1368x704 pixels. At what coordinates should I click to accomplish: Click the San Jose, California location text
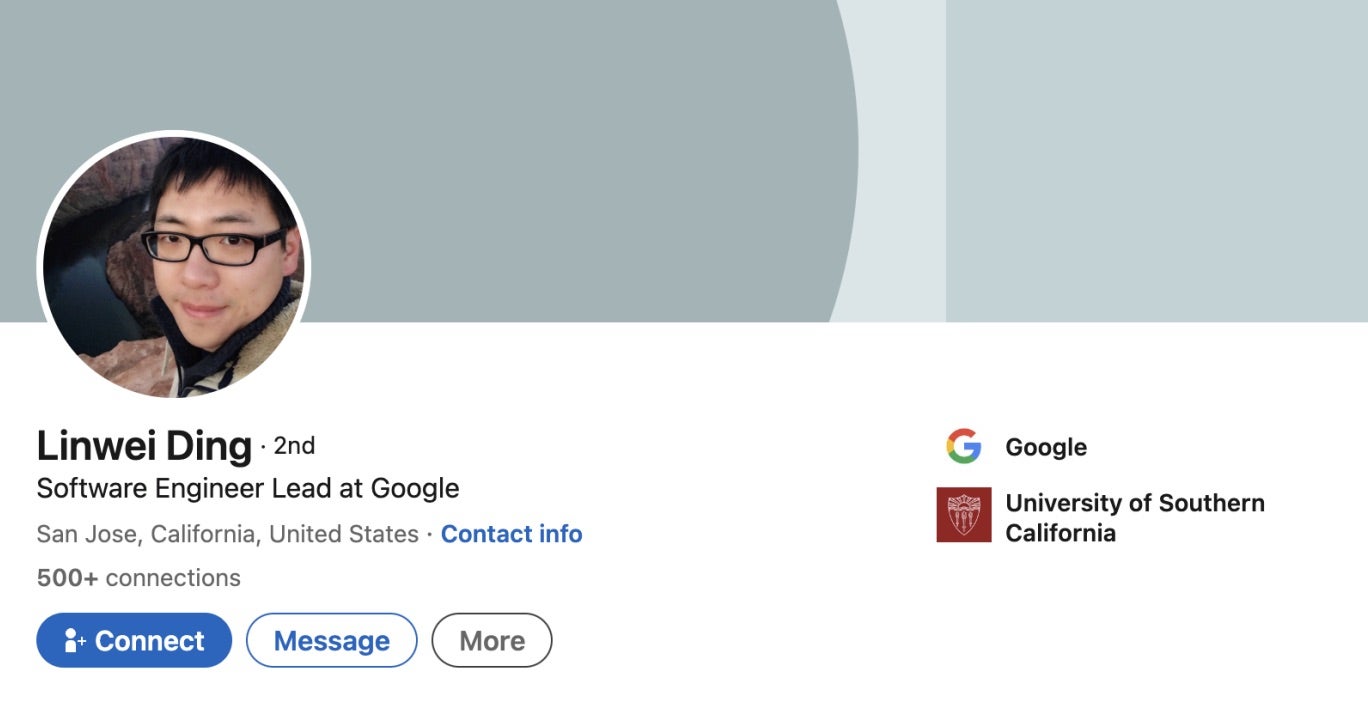[x=227, y=534]
